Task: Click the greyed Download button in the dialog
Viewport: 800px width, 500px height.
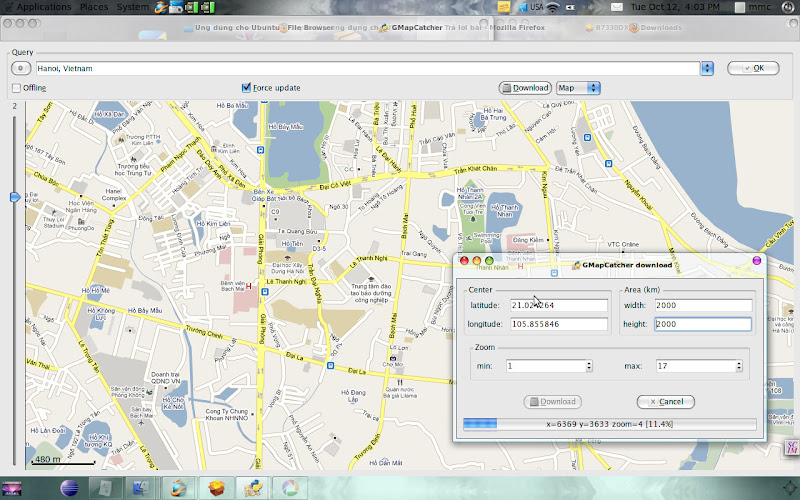Action: [x=553, y=402]
